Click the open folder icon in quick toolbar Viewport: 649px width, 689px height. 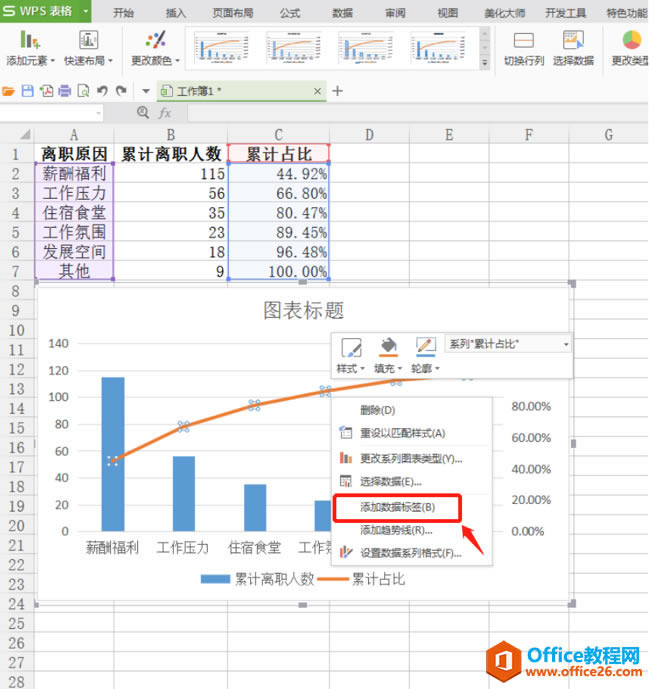point(8,91)
